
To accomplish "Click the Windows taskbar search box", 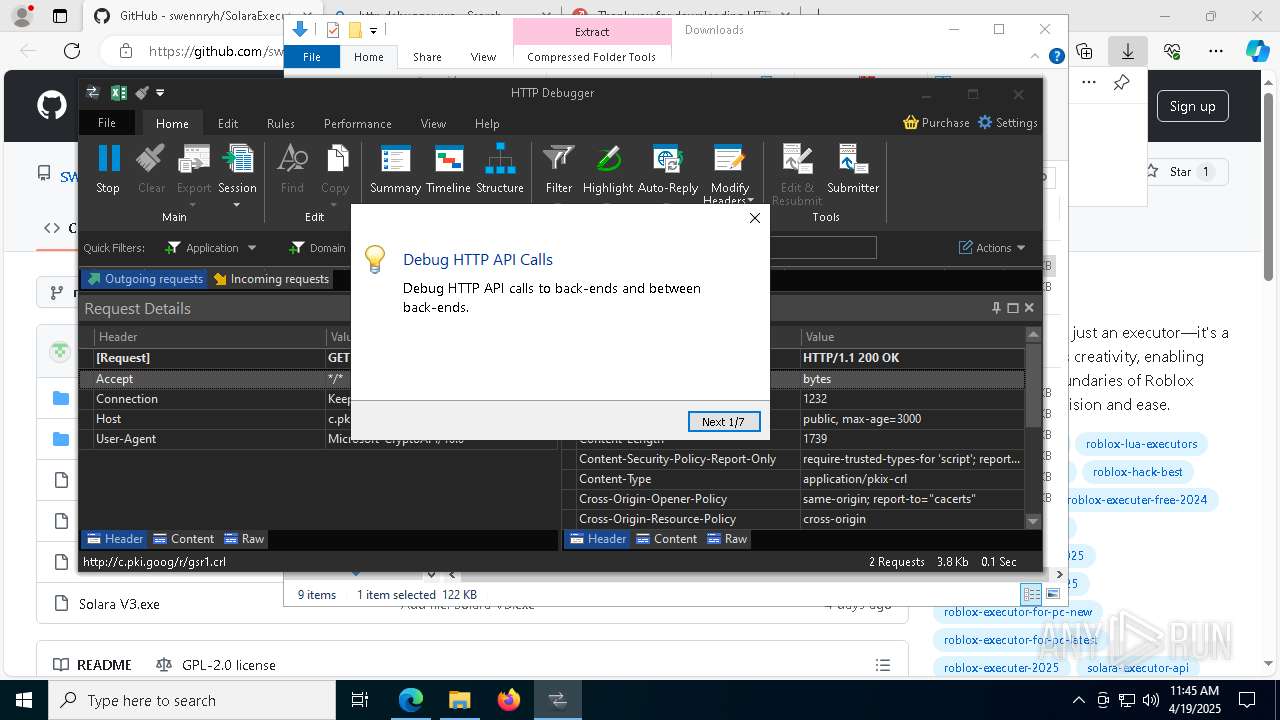I will coord(192,700).
